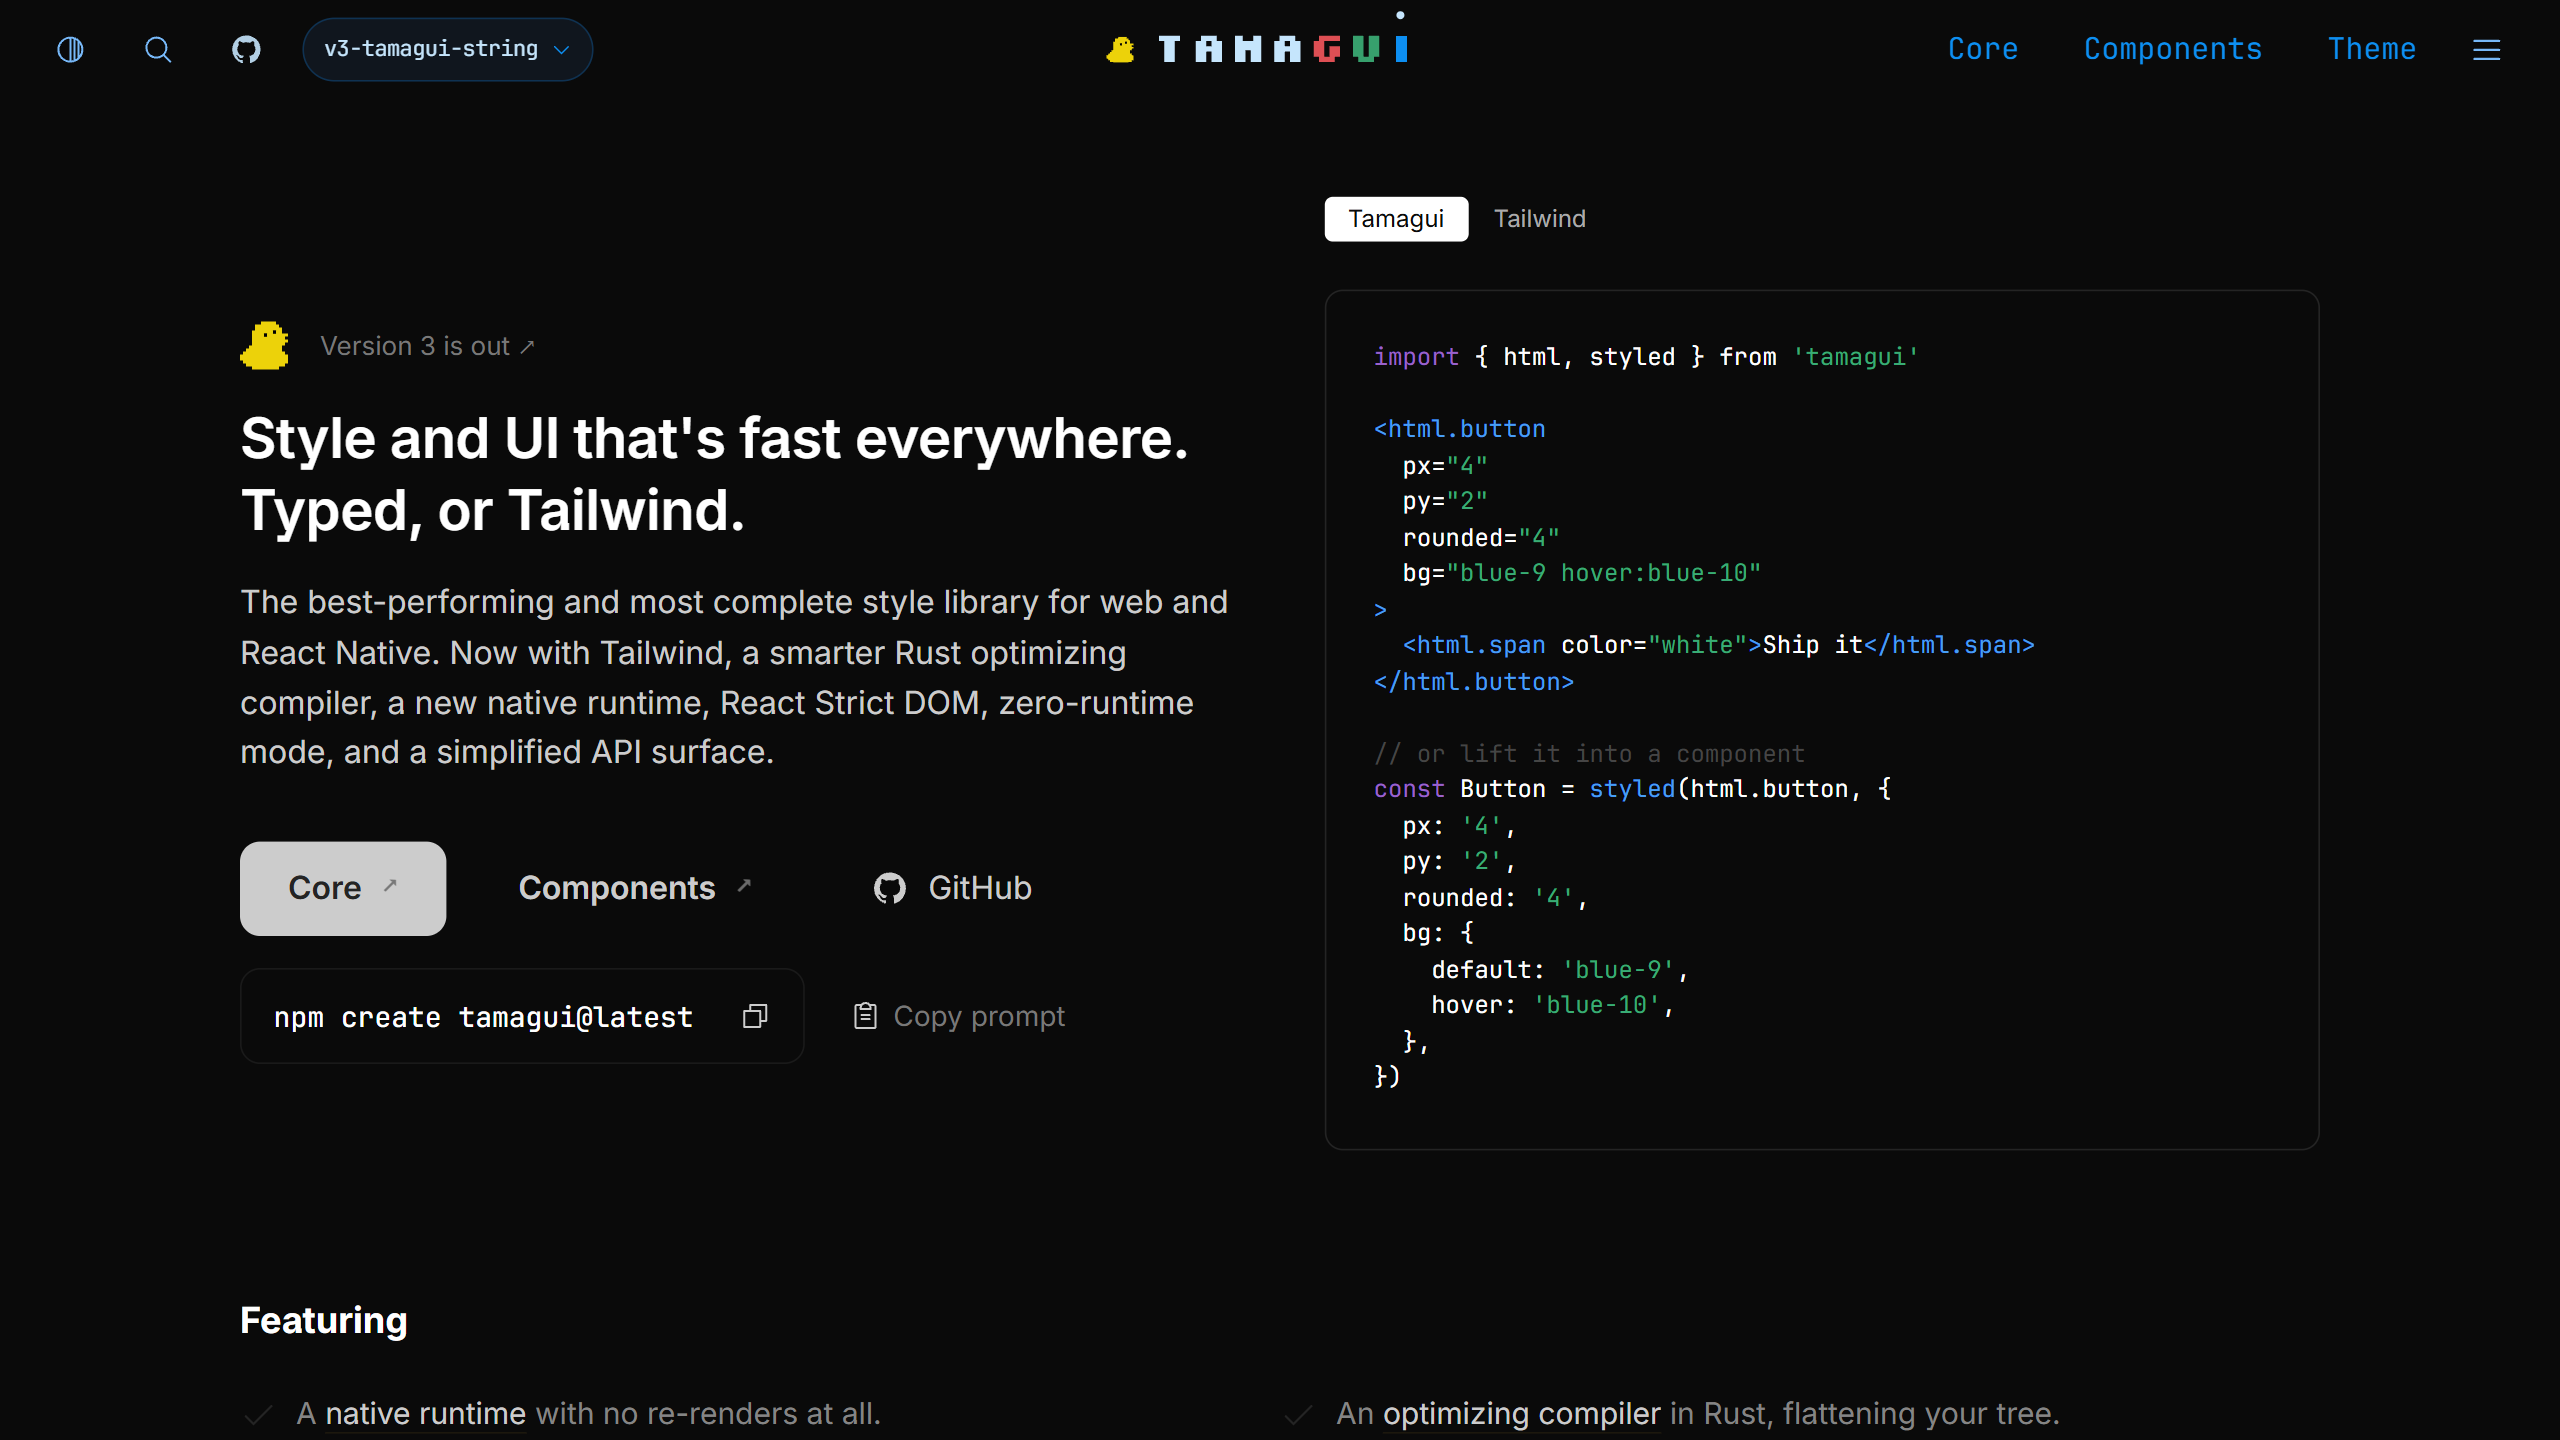Open the 'optimizing compiler' link
This screenshot has width=2560, height=1440.
coord(1521,1413)
